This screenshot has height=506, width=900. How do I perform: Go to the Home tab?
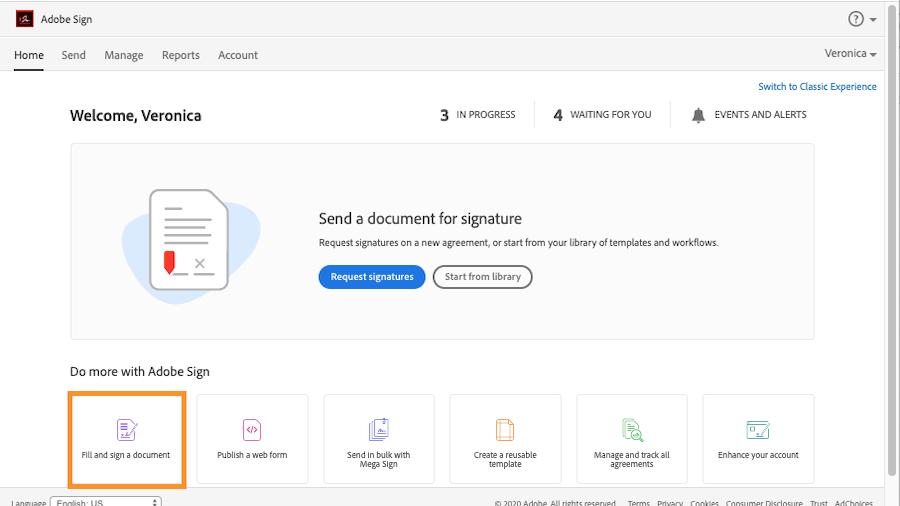click(29, 55)
